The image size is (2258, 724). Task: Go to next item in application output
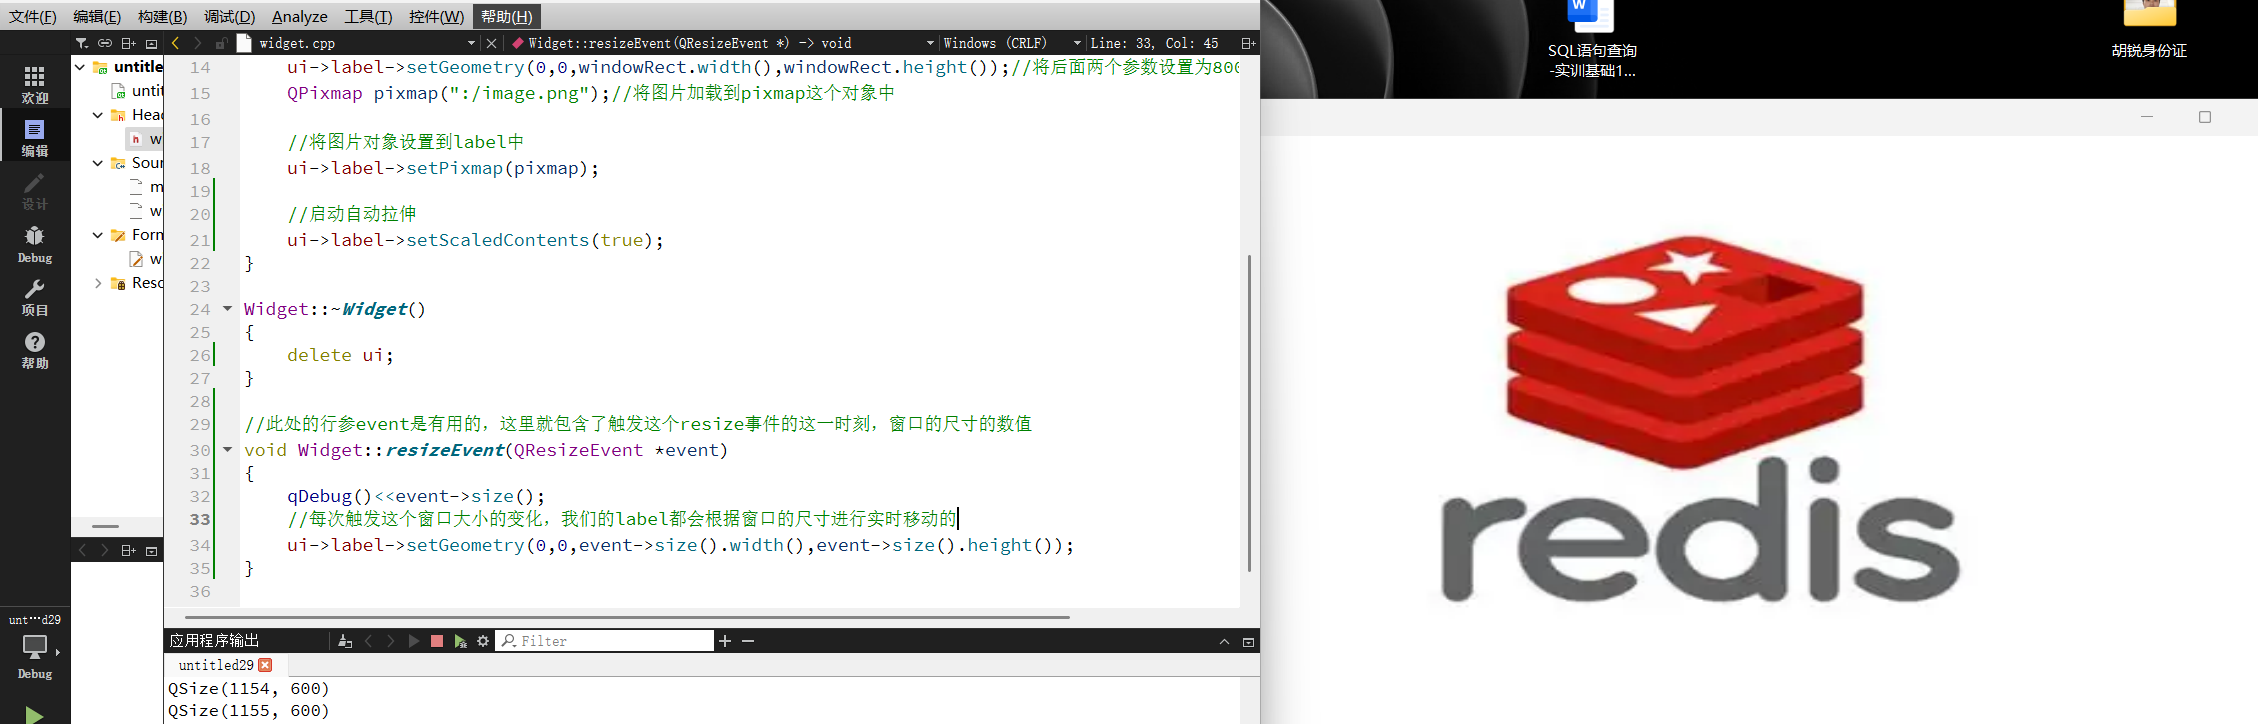391,641
